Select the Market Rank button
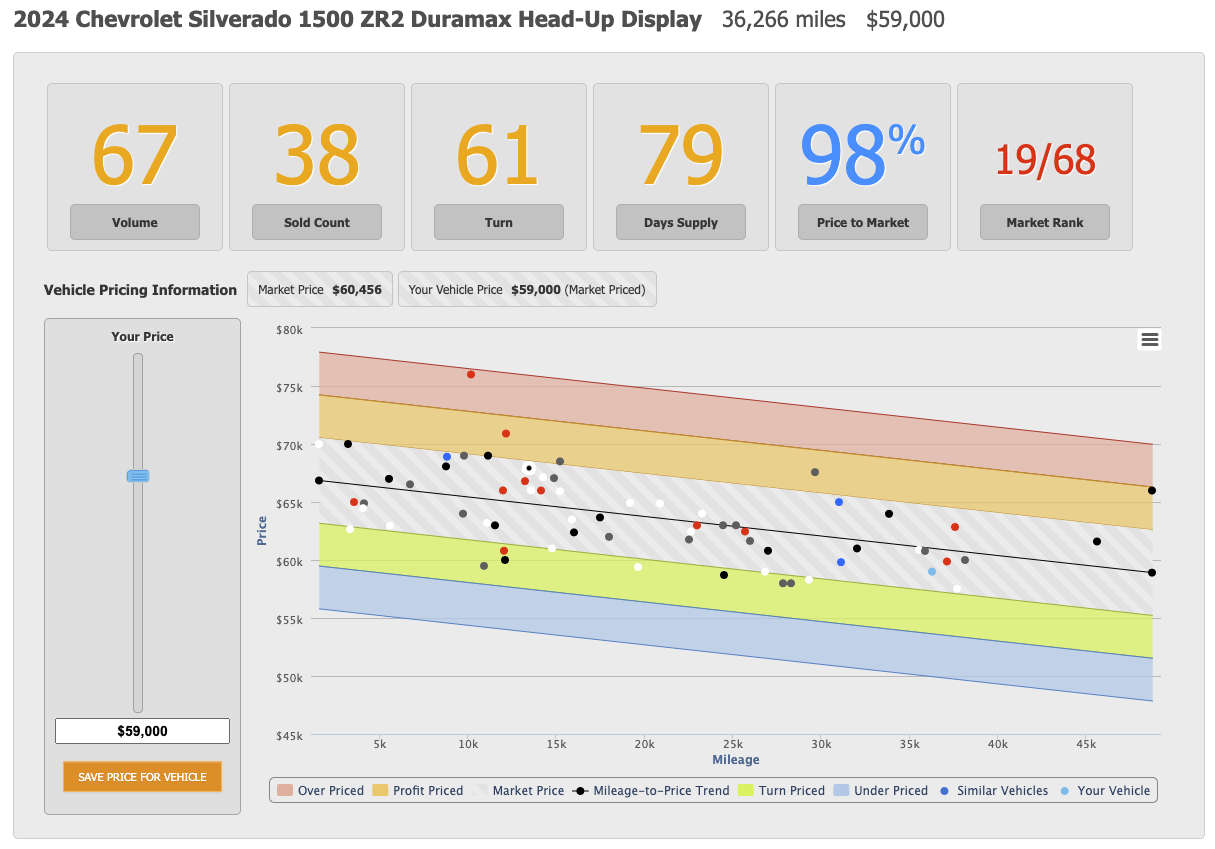1215x849 pixels. click(x=1045, y=223)
